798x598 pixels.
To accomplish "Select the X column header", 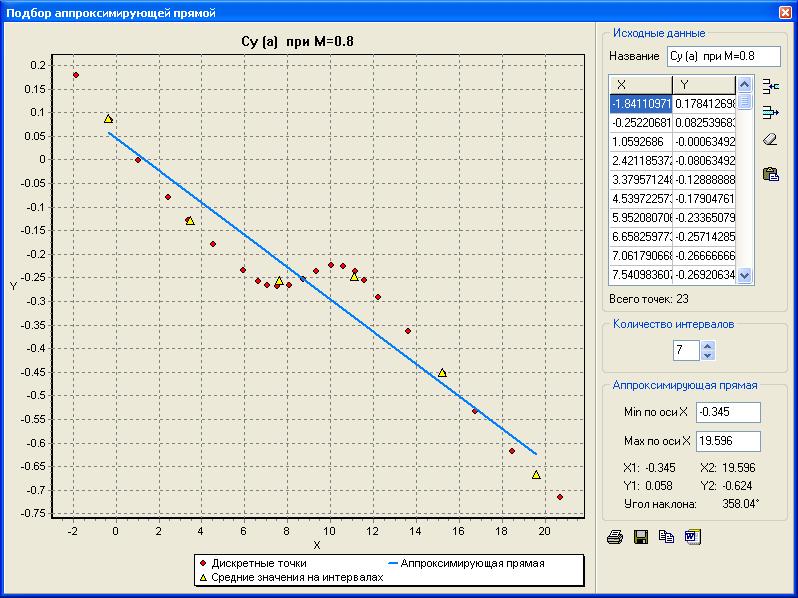I will (641, 85).
